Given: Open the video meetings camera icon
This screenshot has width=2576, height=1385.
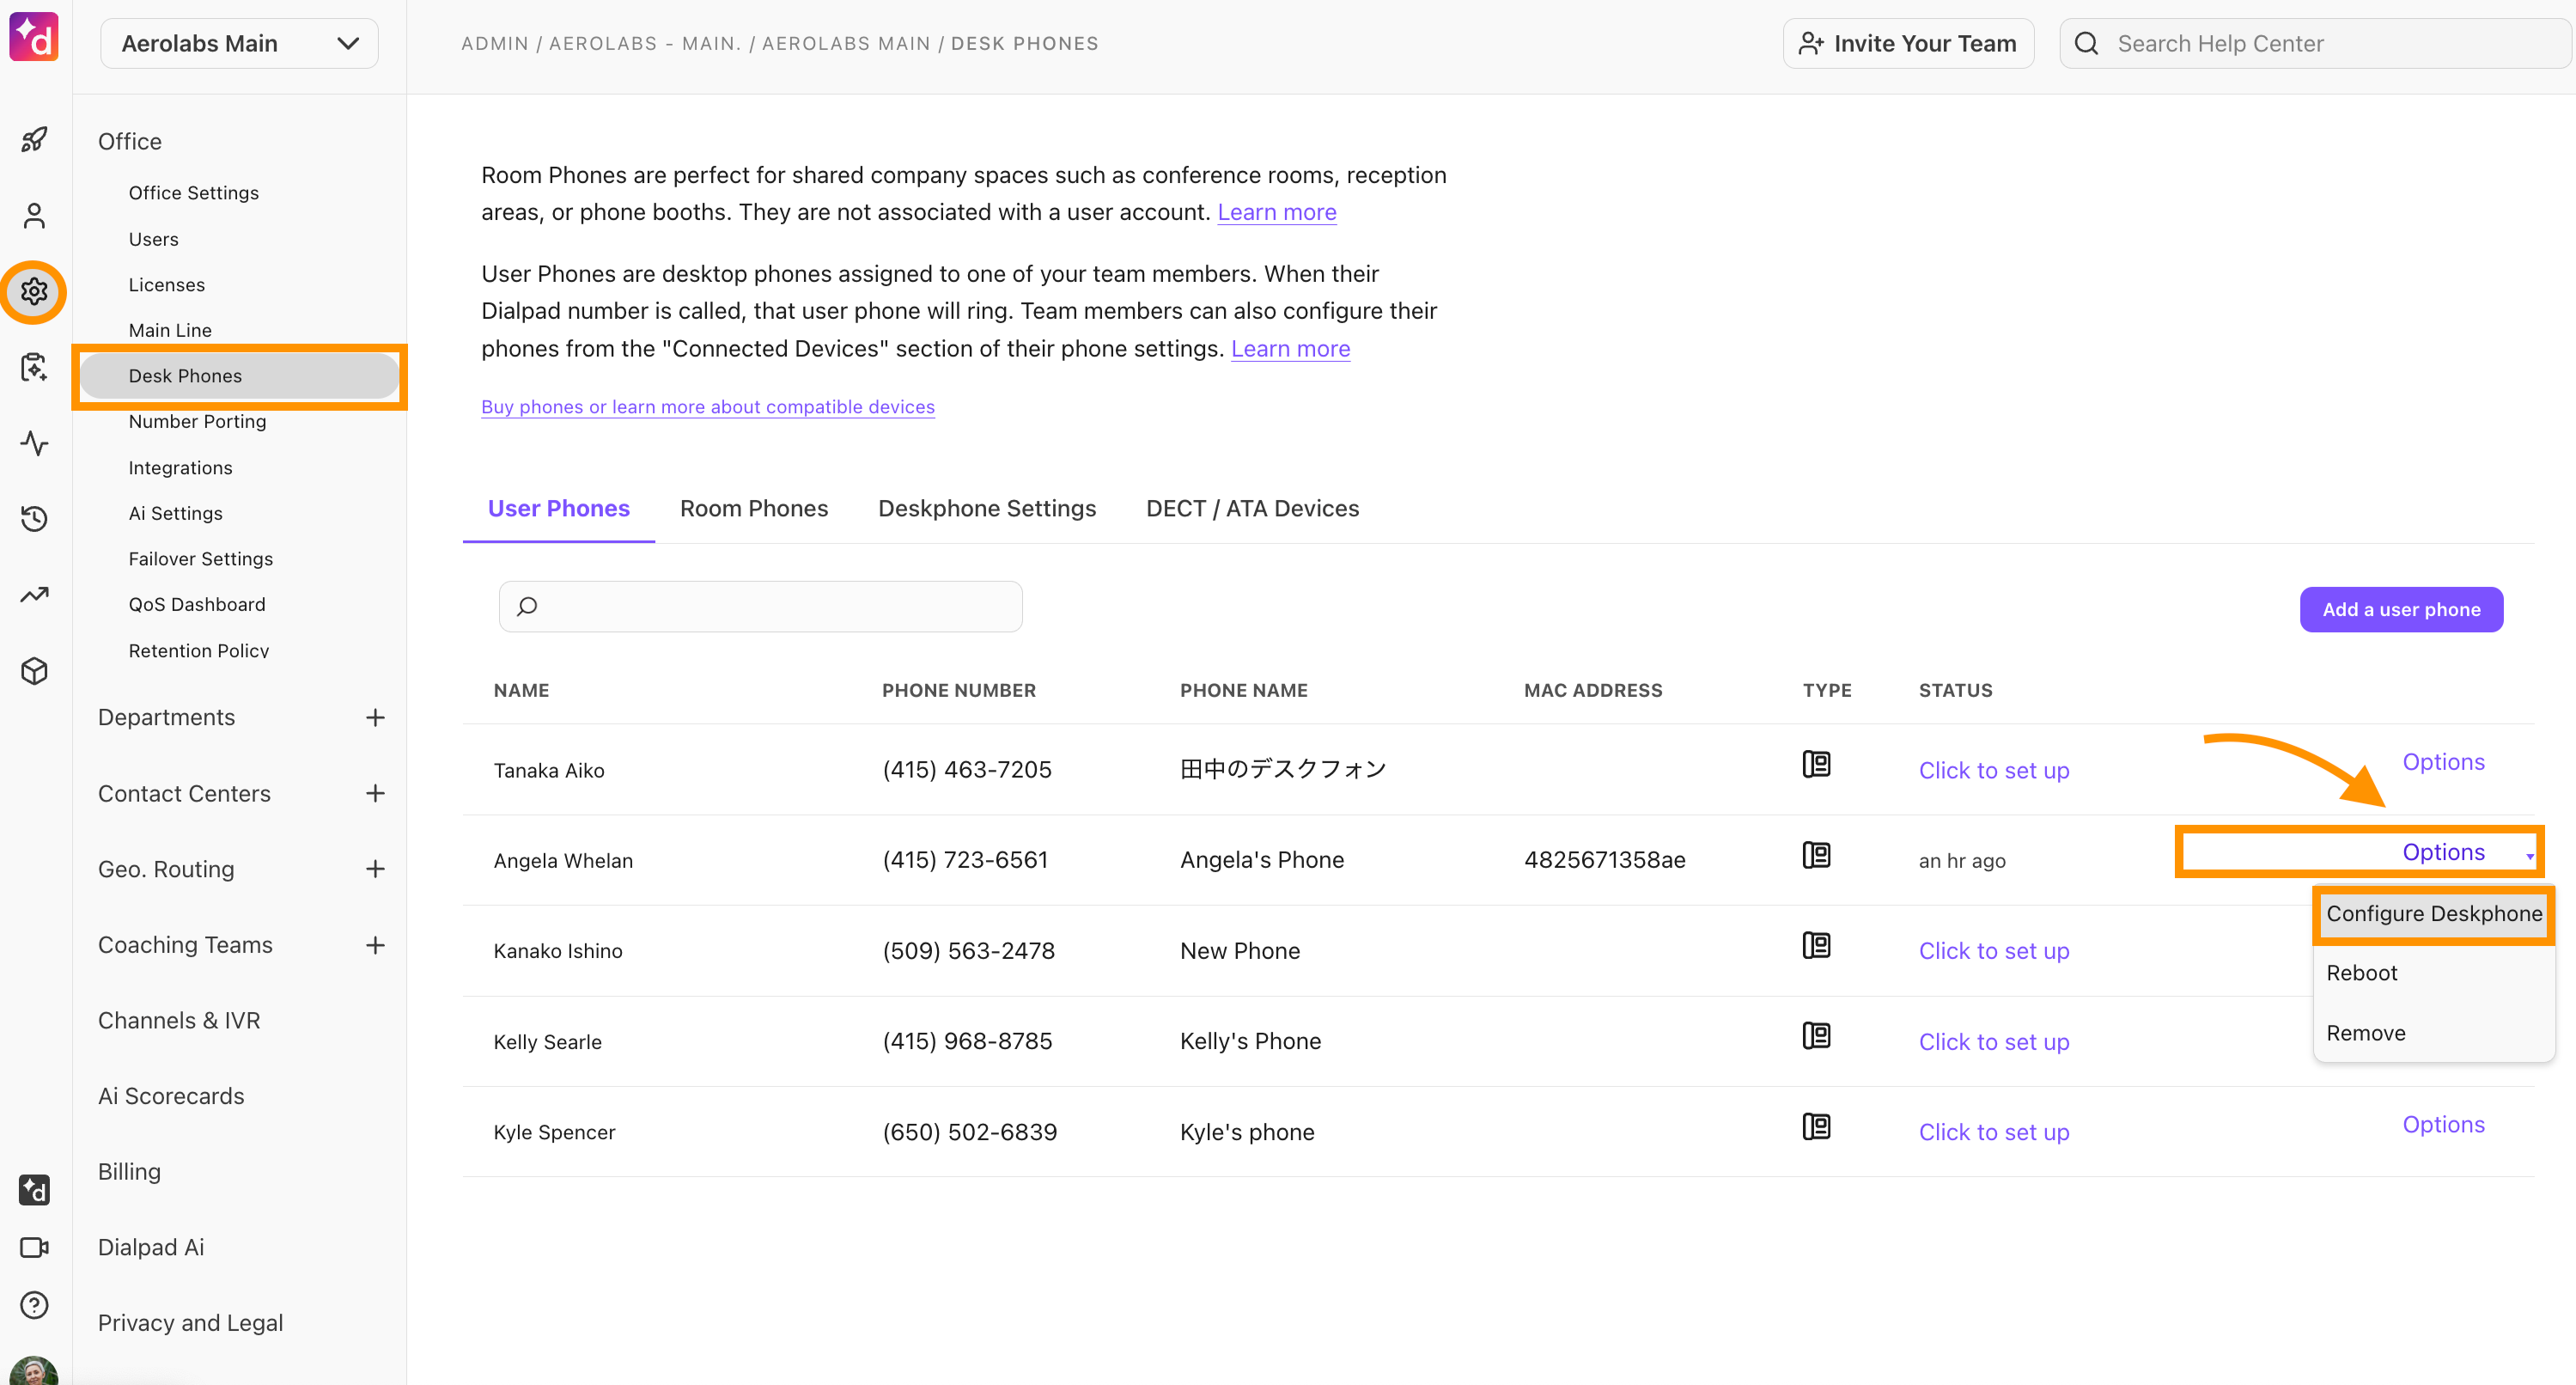Looking at the screenshot, I should click(34, 1247).
